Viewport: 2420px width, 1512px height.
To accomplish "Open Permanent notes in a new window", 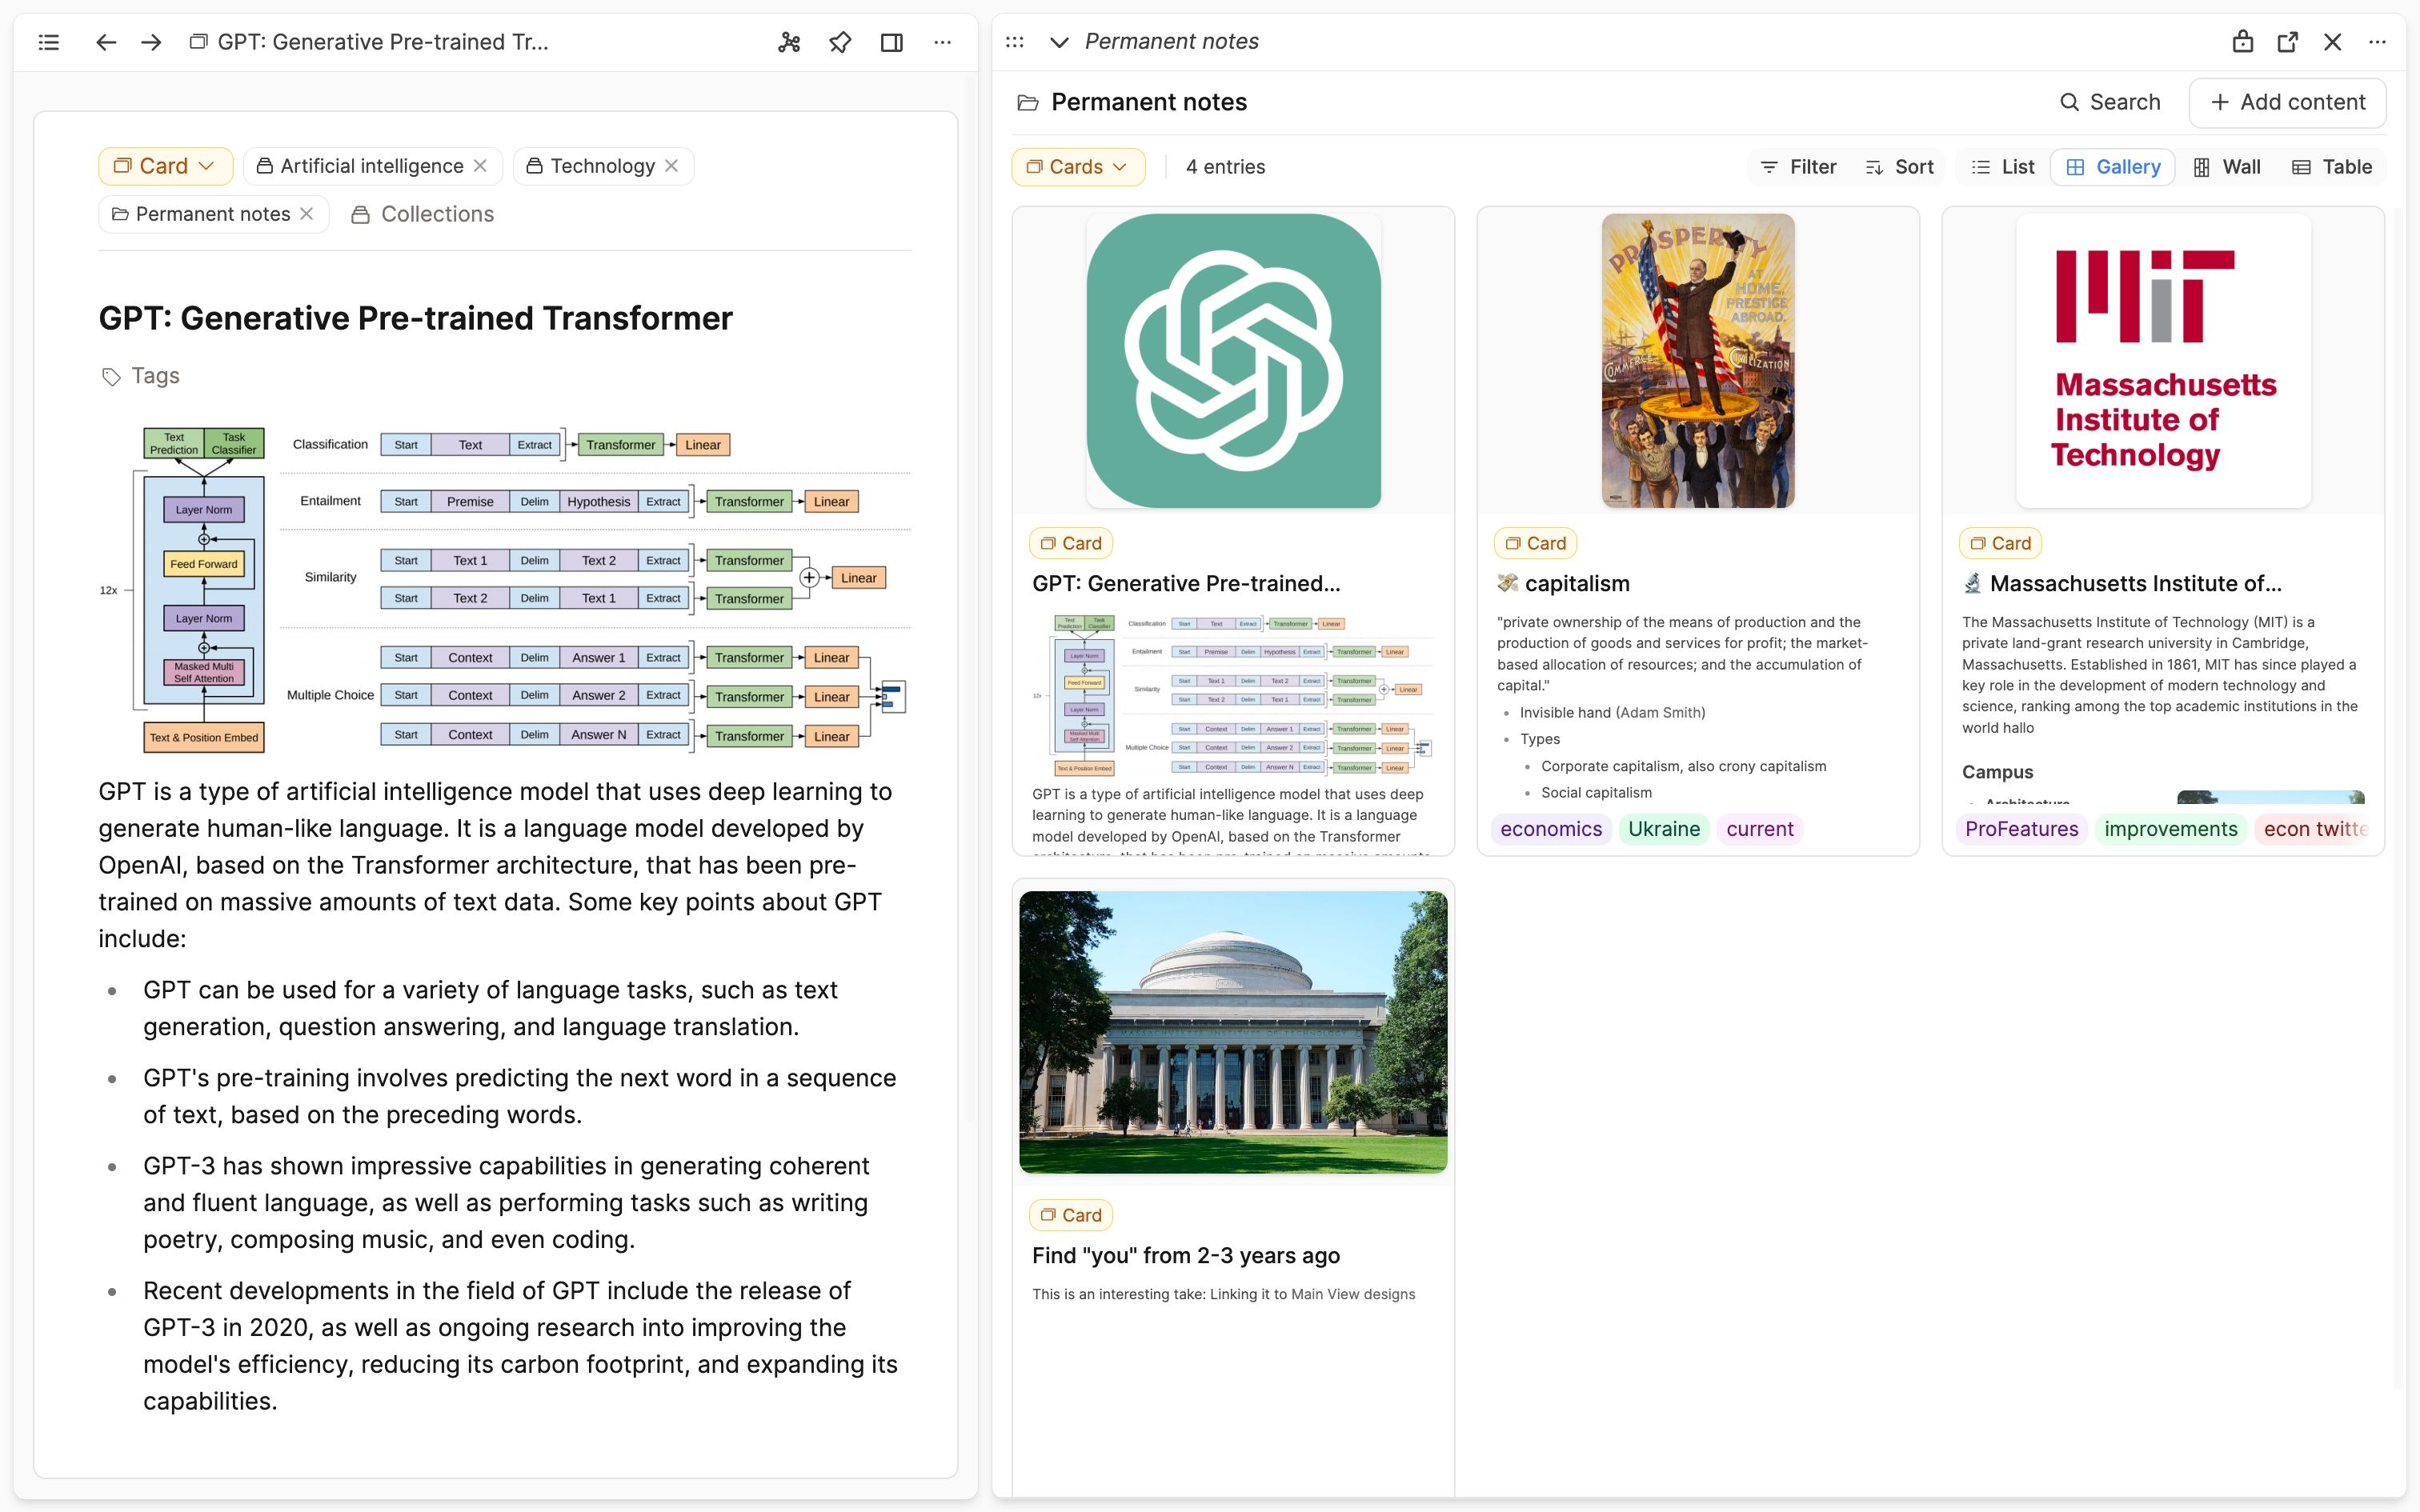I will click(2287, 42).
